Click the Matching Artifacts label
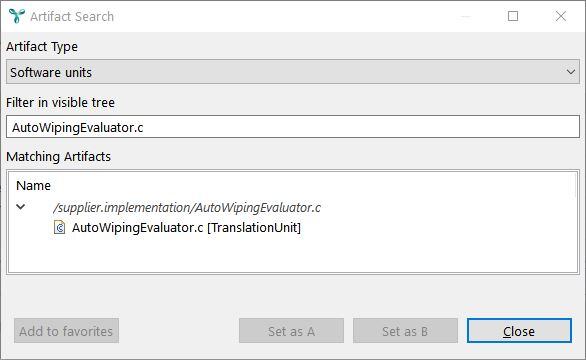The image size is (586, 360). point(59,157)
